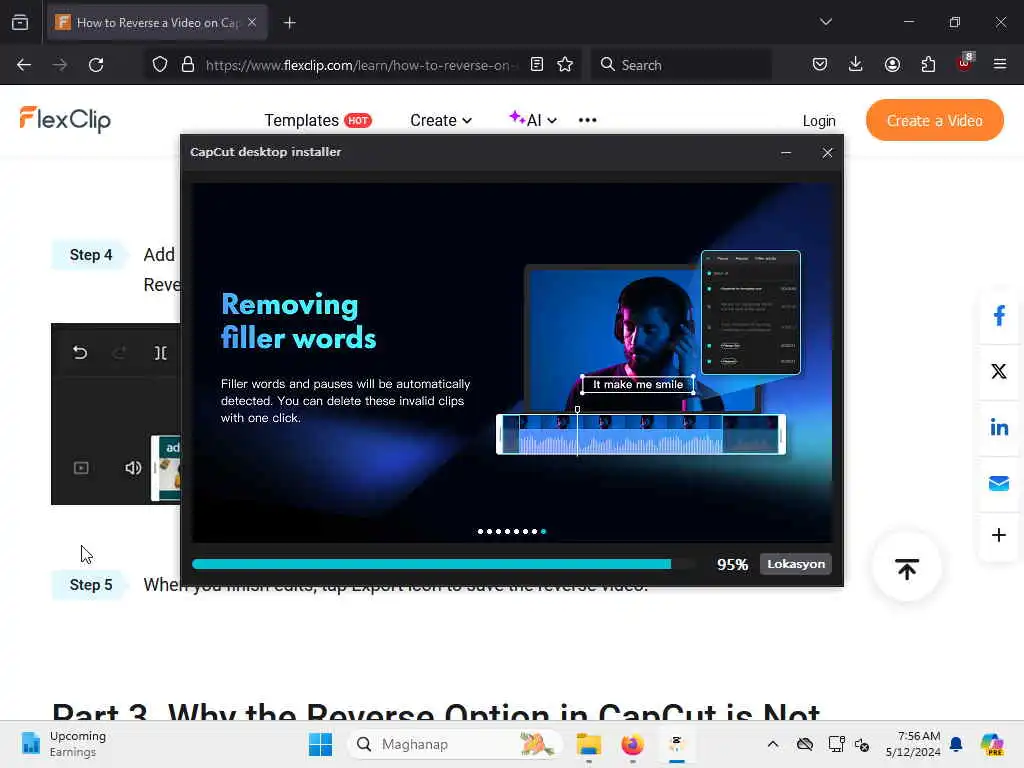Share the article on Facebook

(x=999, y=316)
